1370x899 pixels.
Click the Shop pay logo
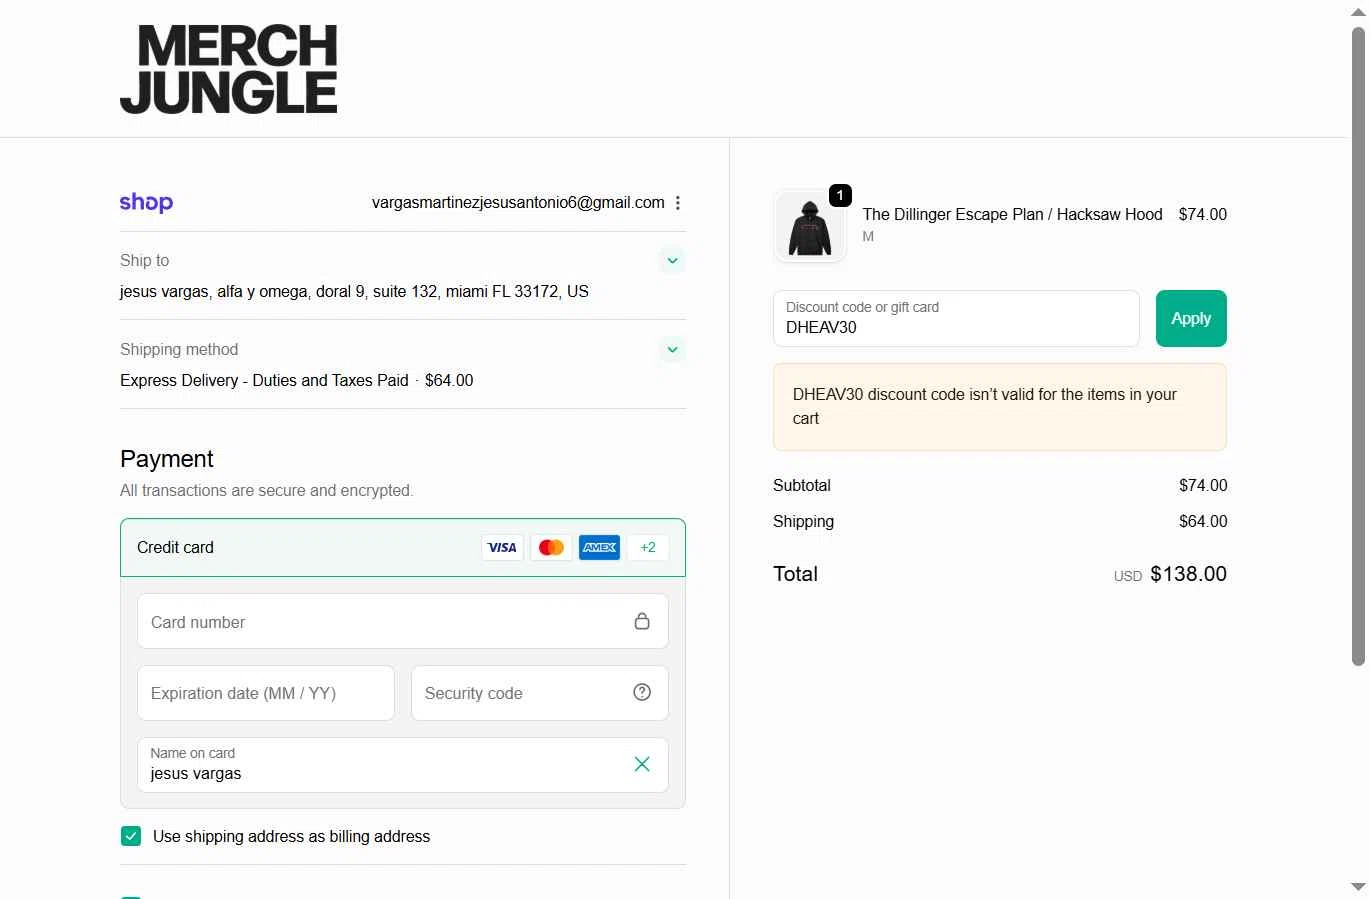146,203
